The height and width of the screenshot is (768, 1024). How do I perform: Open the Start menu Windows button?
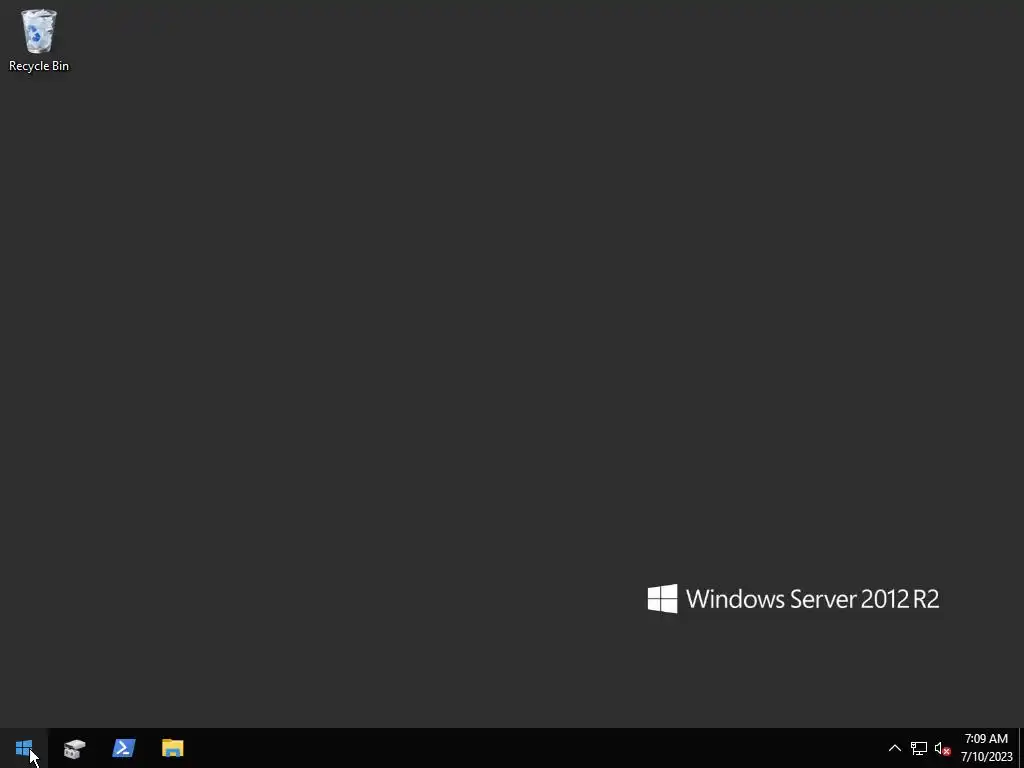(24, 748)
